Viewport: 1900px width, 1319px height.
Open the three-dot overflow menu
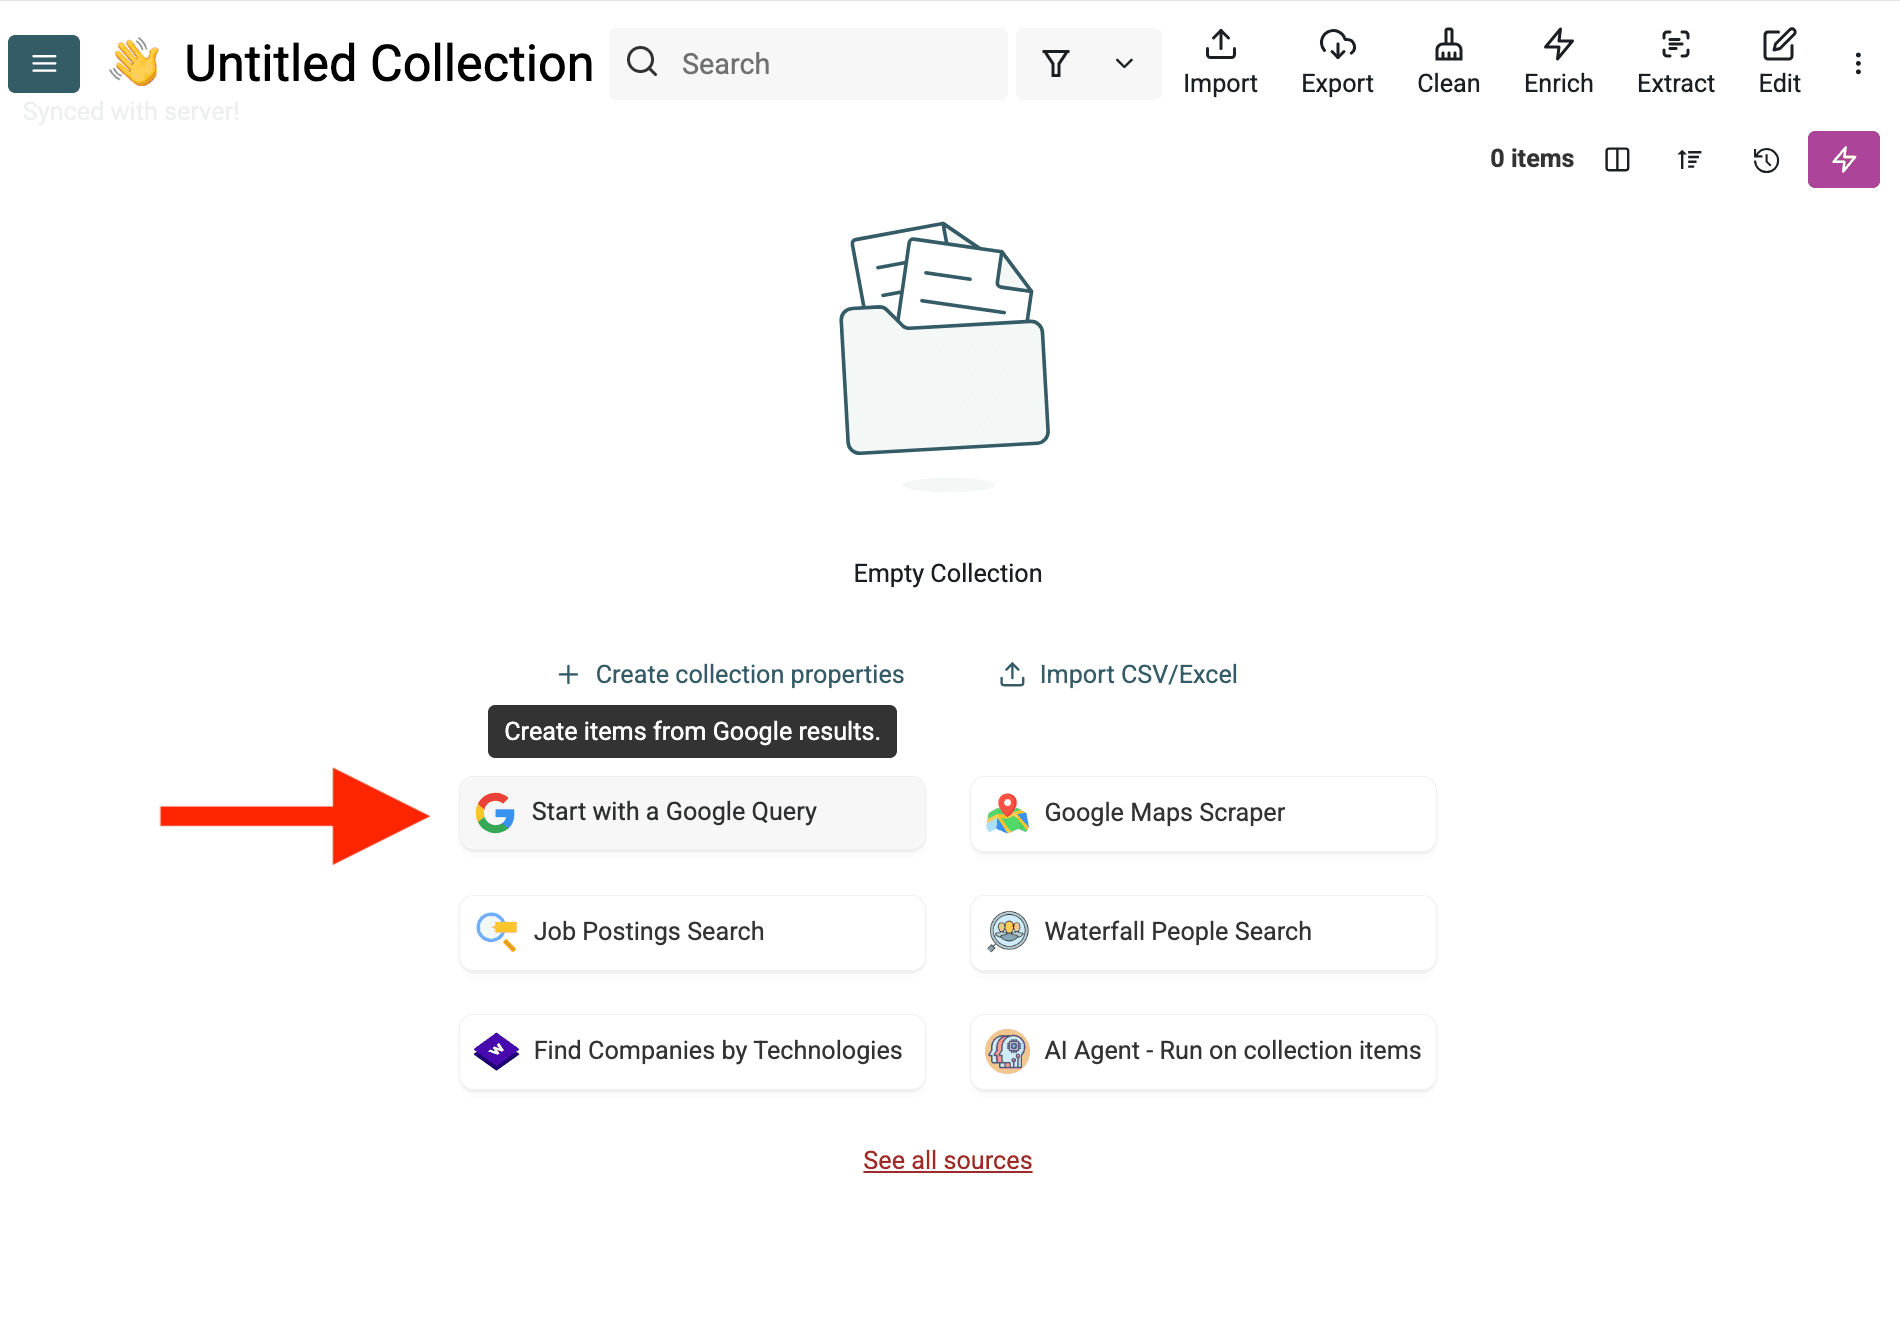(x=1857, y=63)
